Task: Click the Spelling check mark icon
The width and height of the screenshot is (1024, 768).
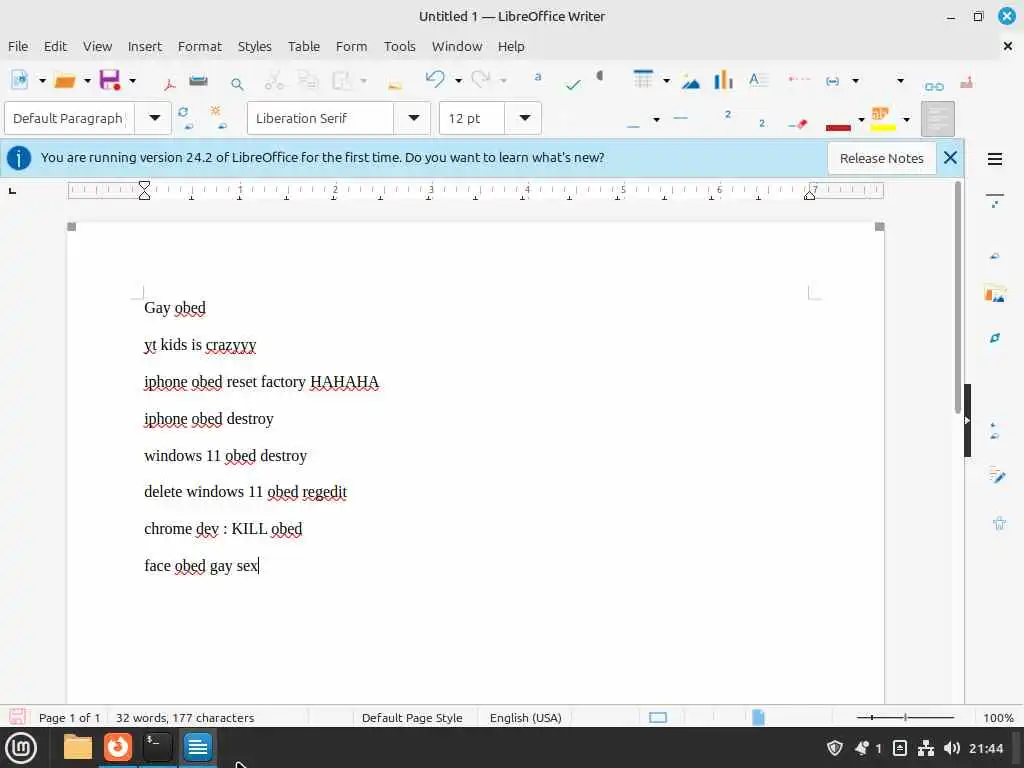Action: point(573,84)
